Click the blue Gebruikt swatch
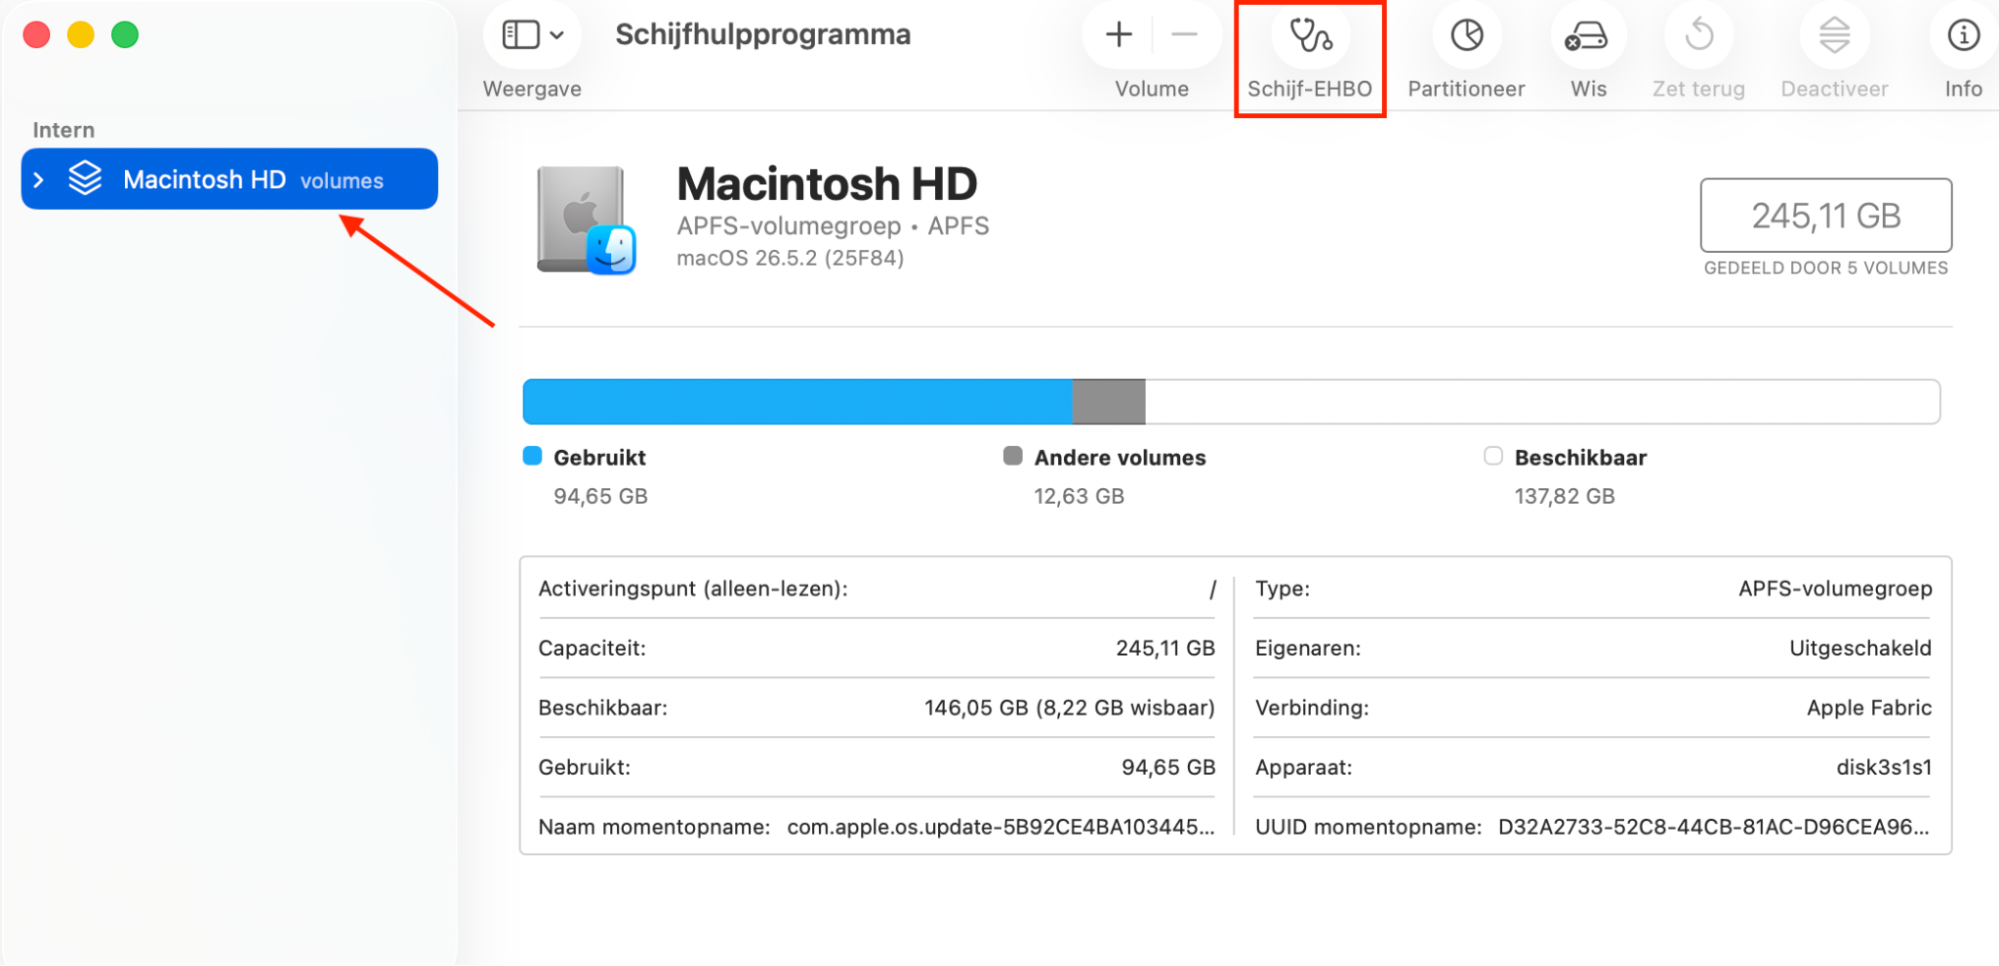1999x966 pixels. 532,456
